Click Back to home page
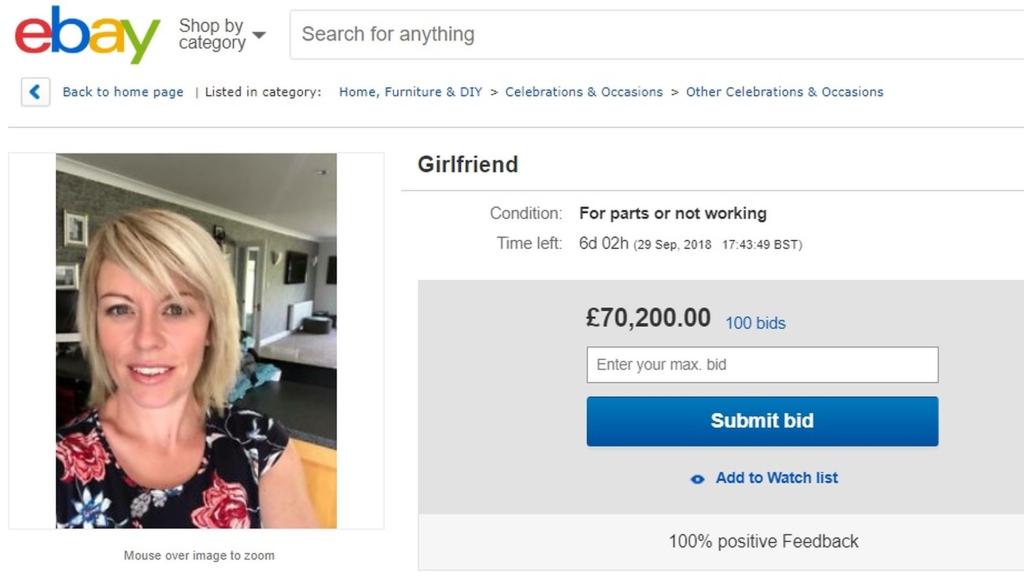 coord(122,92)
